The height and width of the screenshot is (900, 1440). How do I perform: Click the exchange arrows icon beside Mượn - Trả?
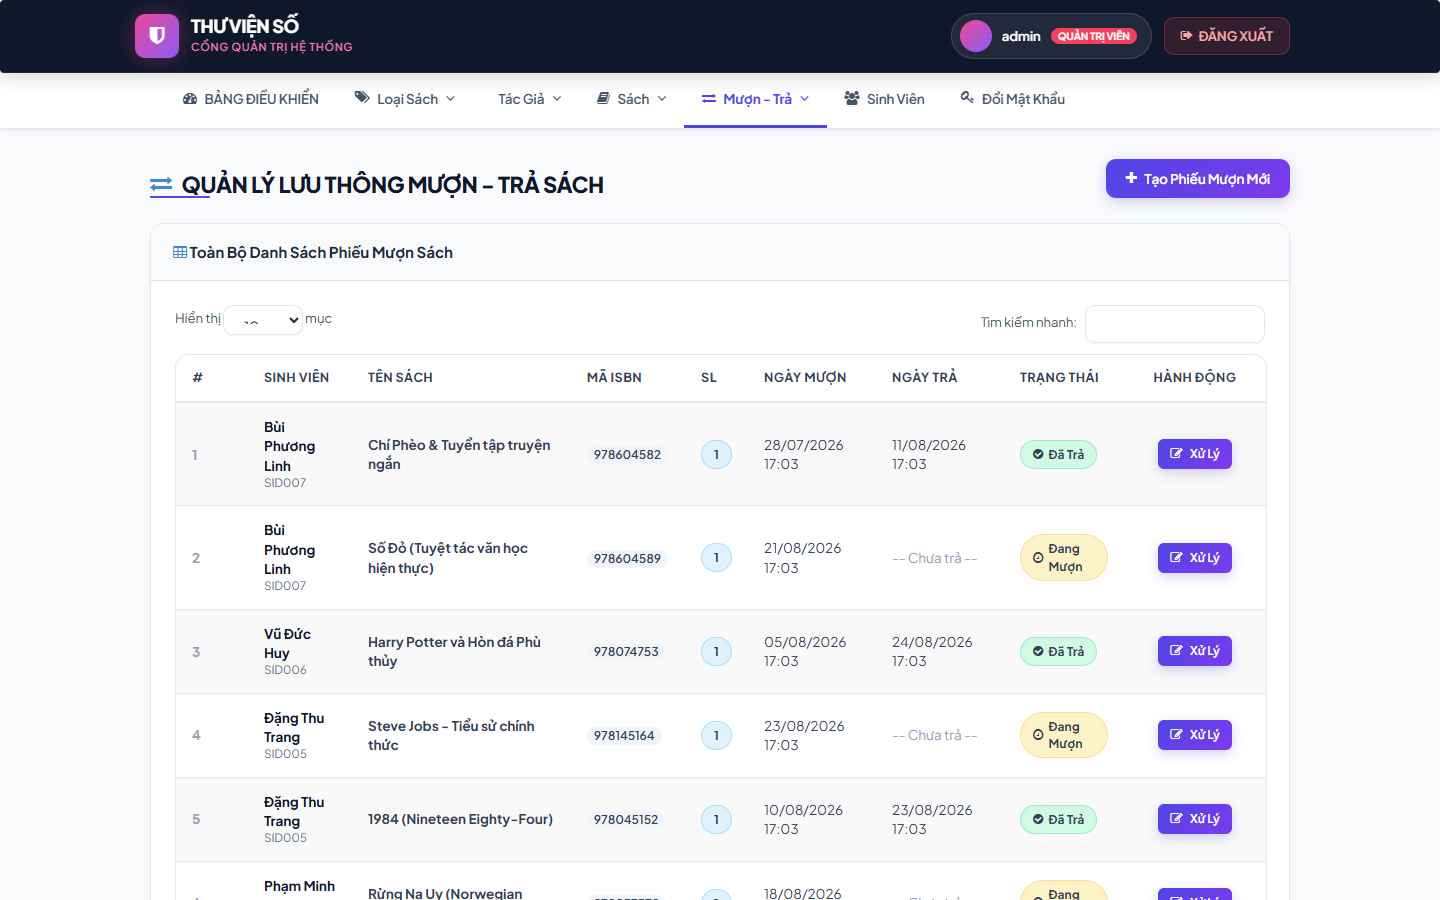coord(709,99)
